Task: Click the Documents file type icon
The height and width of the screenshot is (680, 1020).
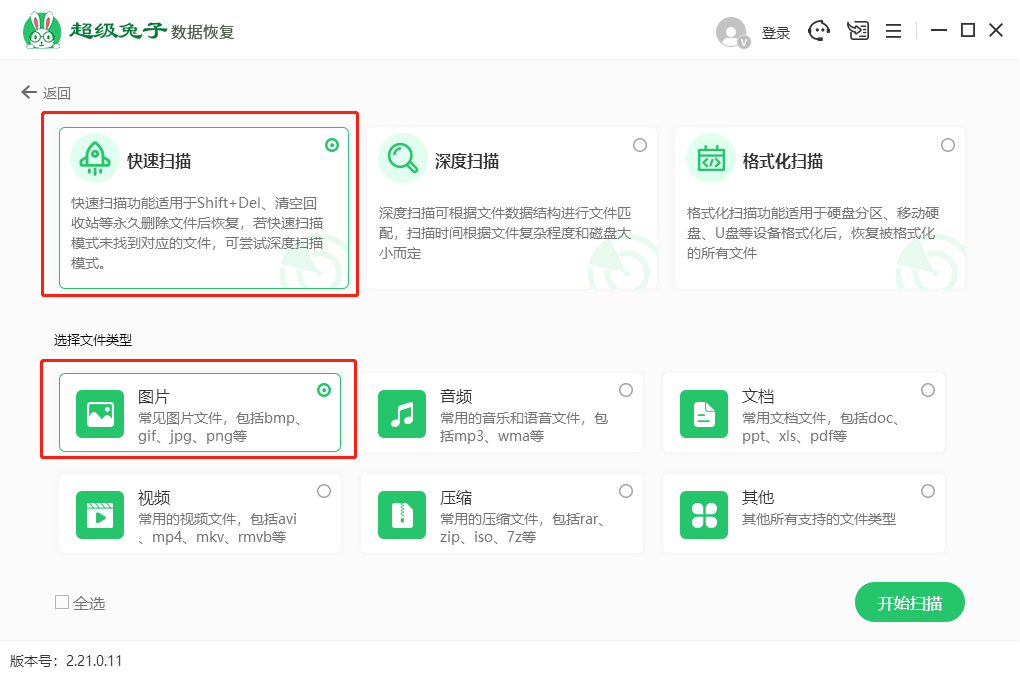Action: (704, 413)
